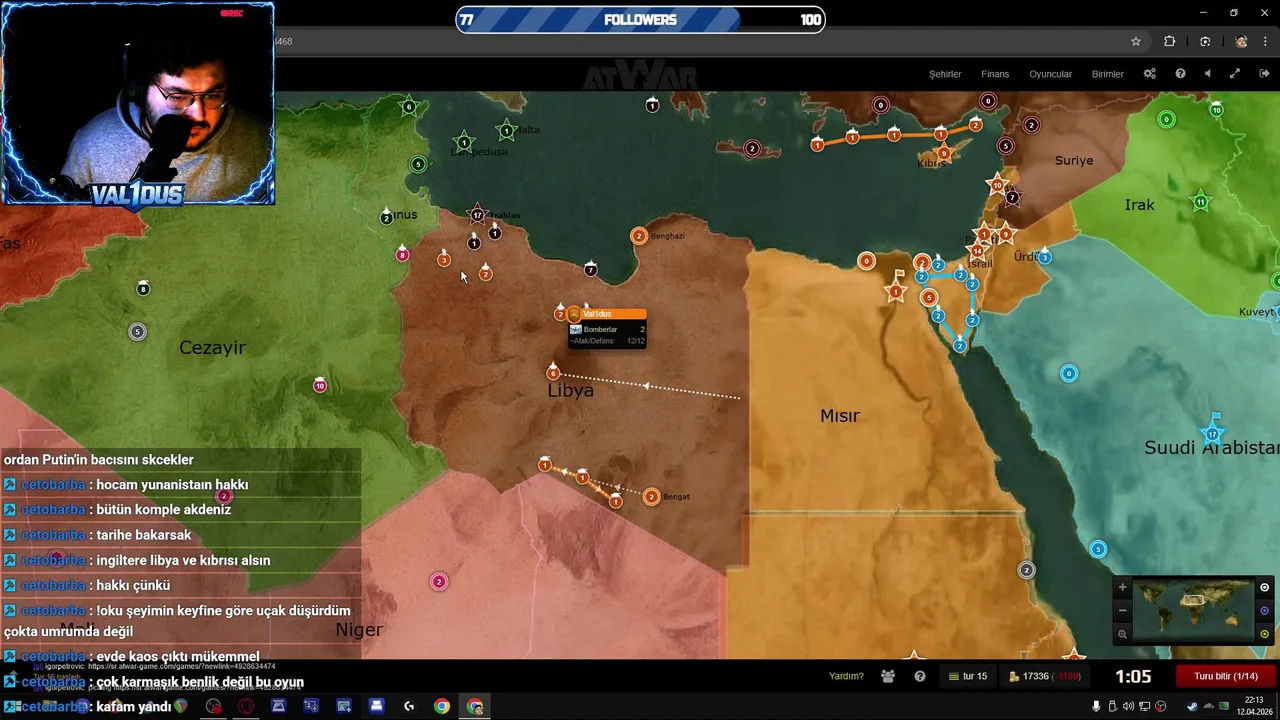Open Opera browser from taskbar
This screenshot has height=720, width=1280.
pos(246,706)
